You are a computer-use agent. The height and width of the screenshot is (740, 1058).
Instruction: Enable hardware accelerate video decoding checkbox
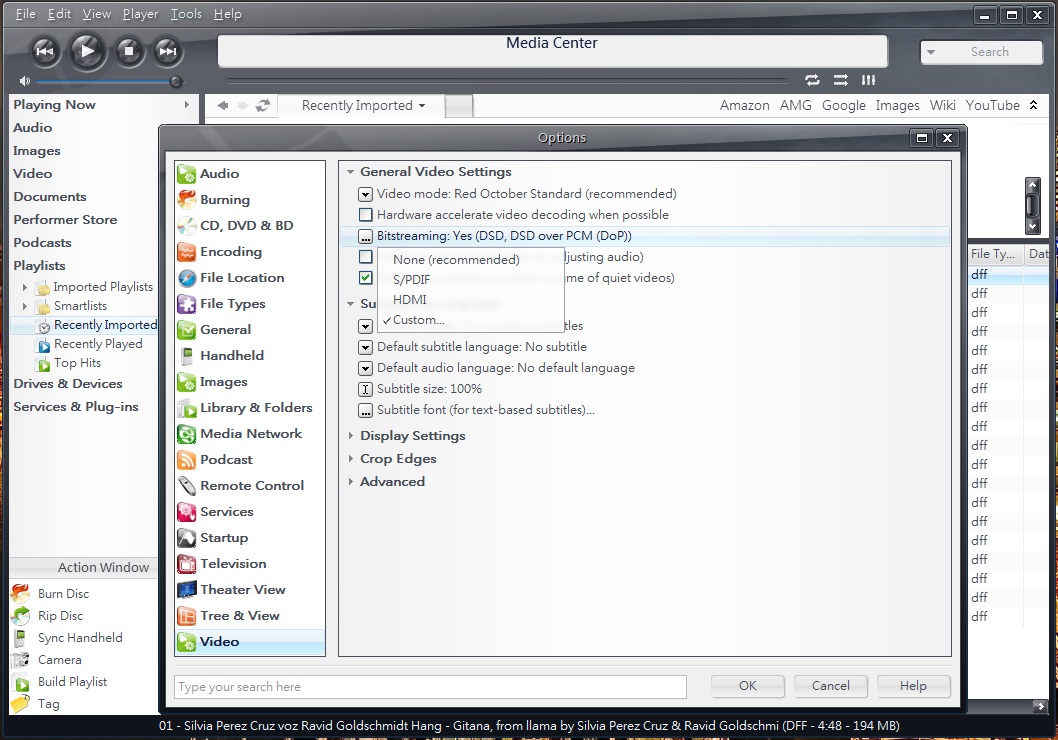tap(366, 215)
